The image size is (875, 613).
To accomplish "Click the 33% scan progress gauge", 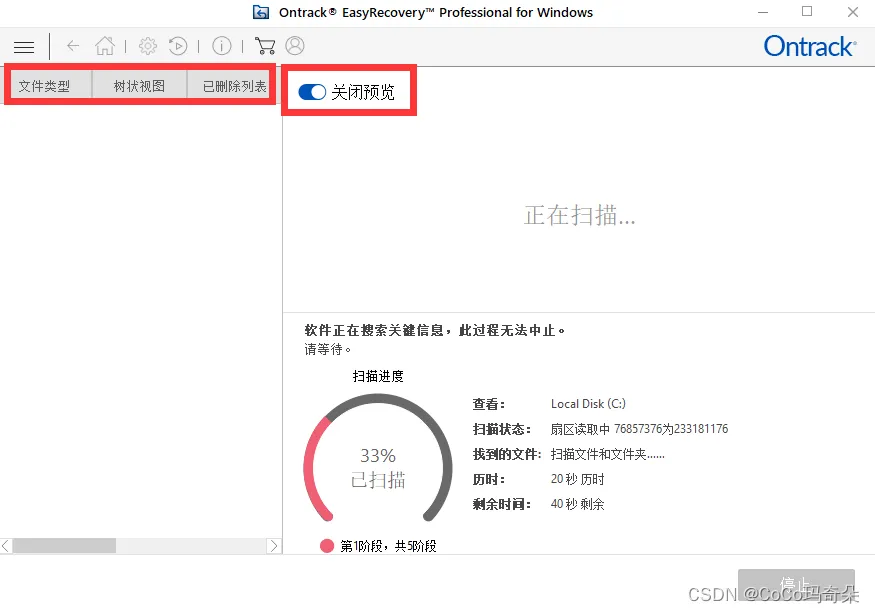I will point(378,458).
